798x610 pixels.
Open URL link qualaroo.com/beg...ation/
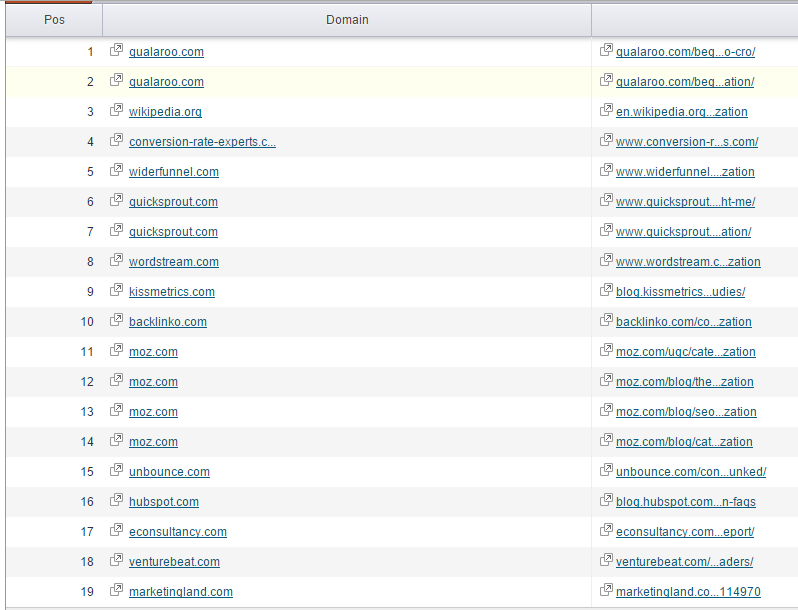(x=685, y=82)
